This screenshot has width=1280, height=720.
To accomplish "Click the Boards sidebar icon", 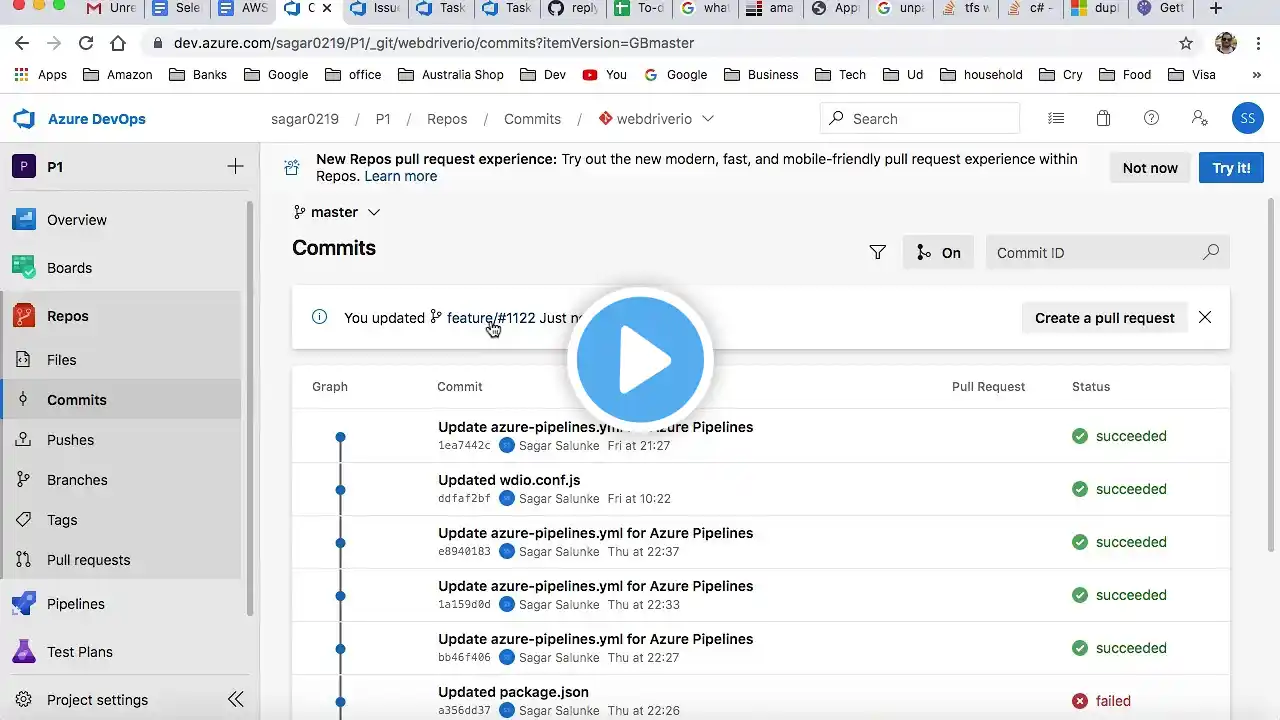I will click(24, 267).
